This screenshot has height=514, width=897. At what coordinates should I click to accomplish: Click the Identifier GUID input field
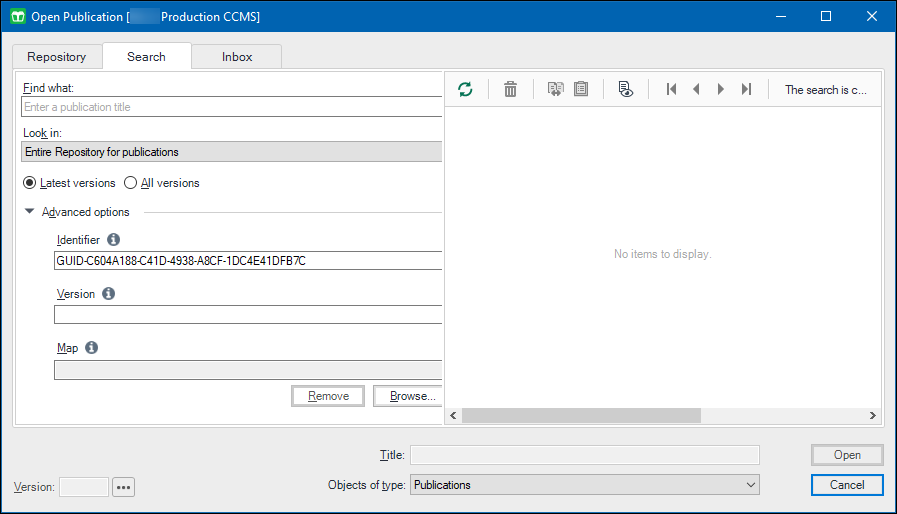pos(248,261)
